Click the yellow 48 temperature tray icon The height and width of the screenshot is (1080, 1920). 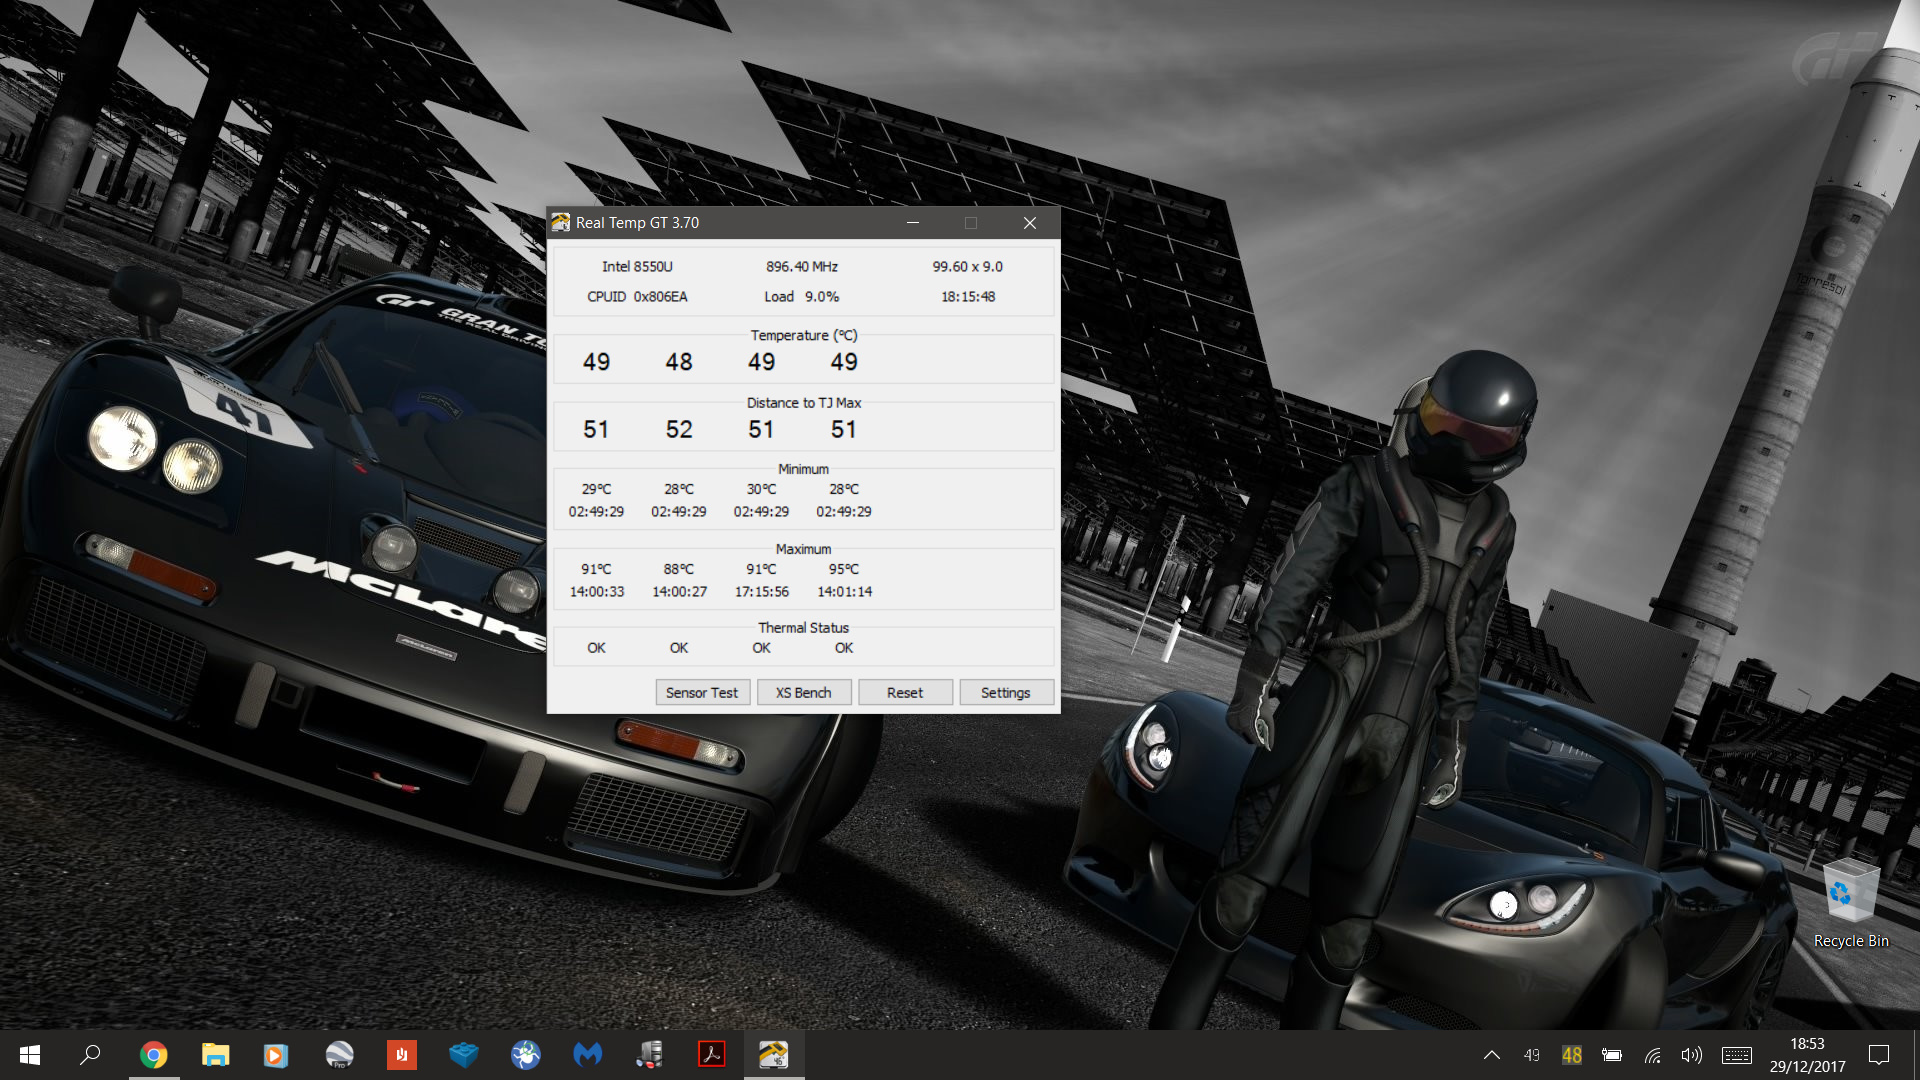(1571, 1055)
